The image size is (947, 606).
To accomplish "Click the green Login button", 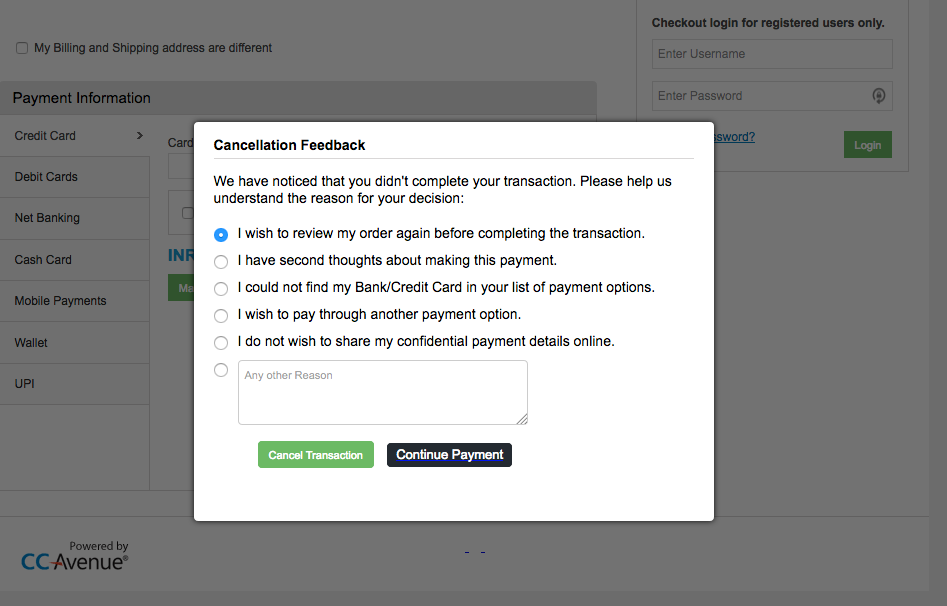I will 867,145.
